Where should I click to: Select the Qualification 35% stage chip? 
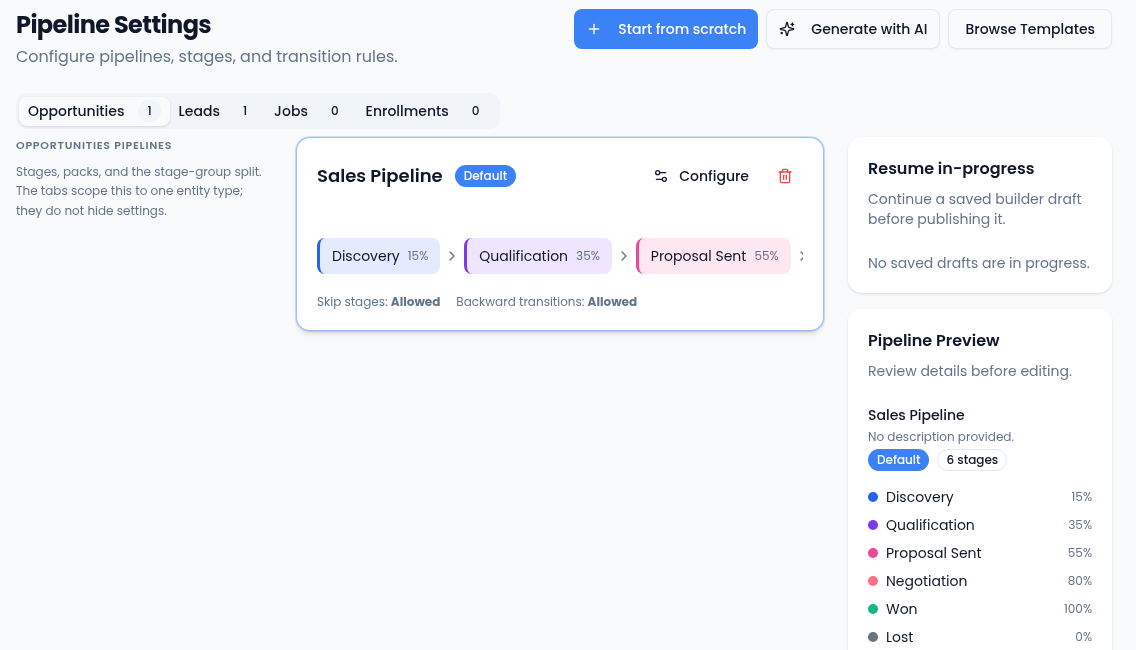(x=538, y=256)
